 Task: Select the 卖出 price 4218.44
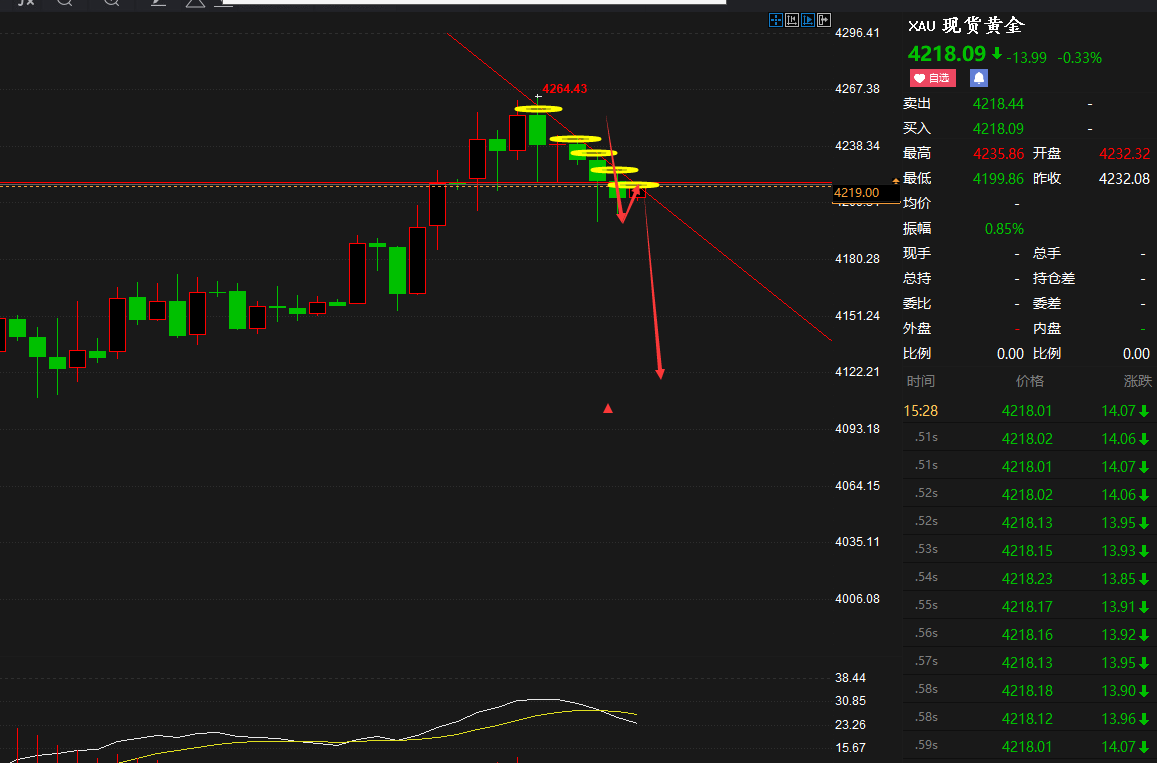click(x=998, y=104)
